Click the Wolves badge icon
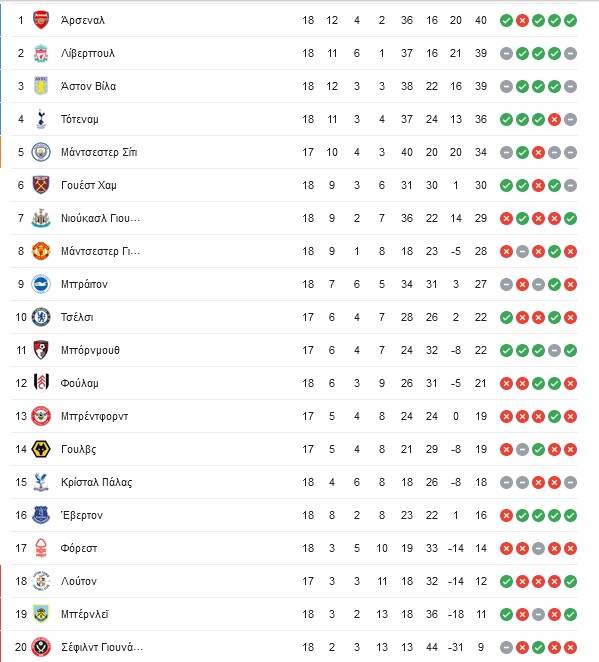Screen dimensions: 599x662 tap(41, 449)
